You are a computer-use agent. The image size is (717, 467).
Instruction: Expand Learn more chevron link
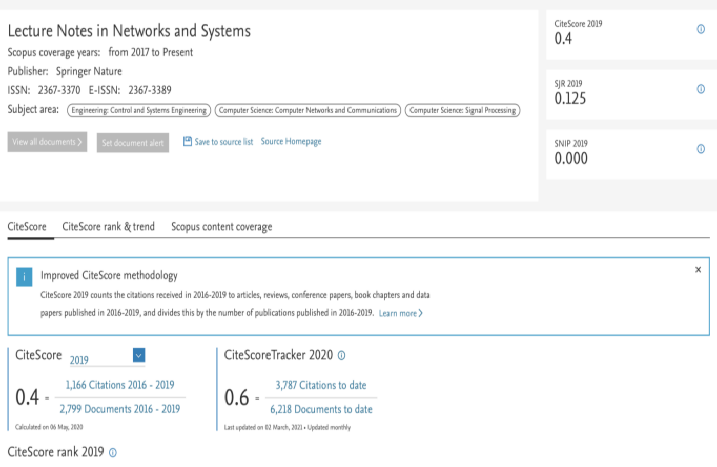tap(401, 313)
